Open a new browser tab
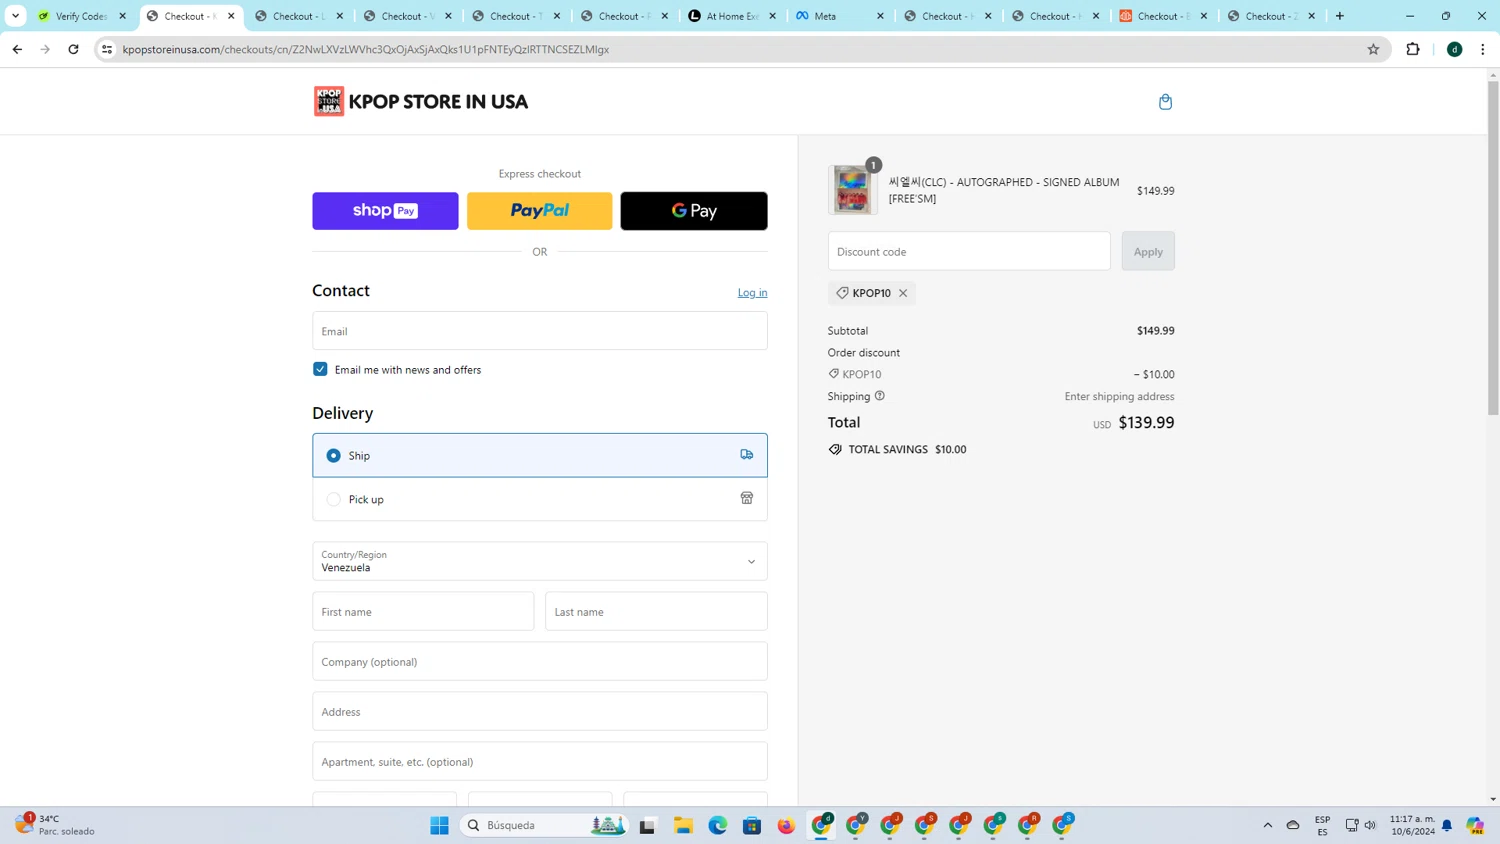The image size is (1500, 844). [x=1340, y=16]
